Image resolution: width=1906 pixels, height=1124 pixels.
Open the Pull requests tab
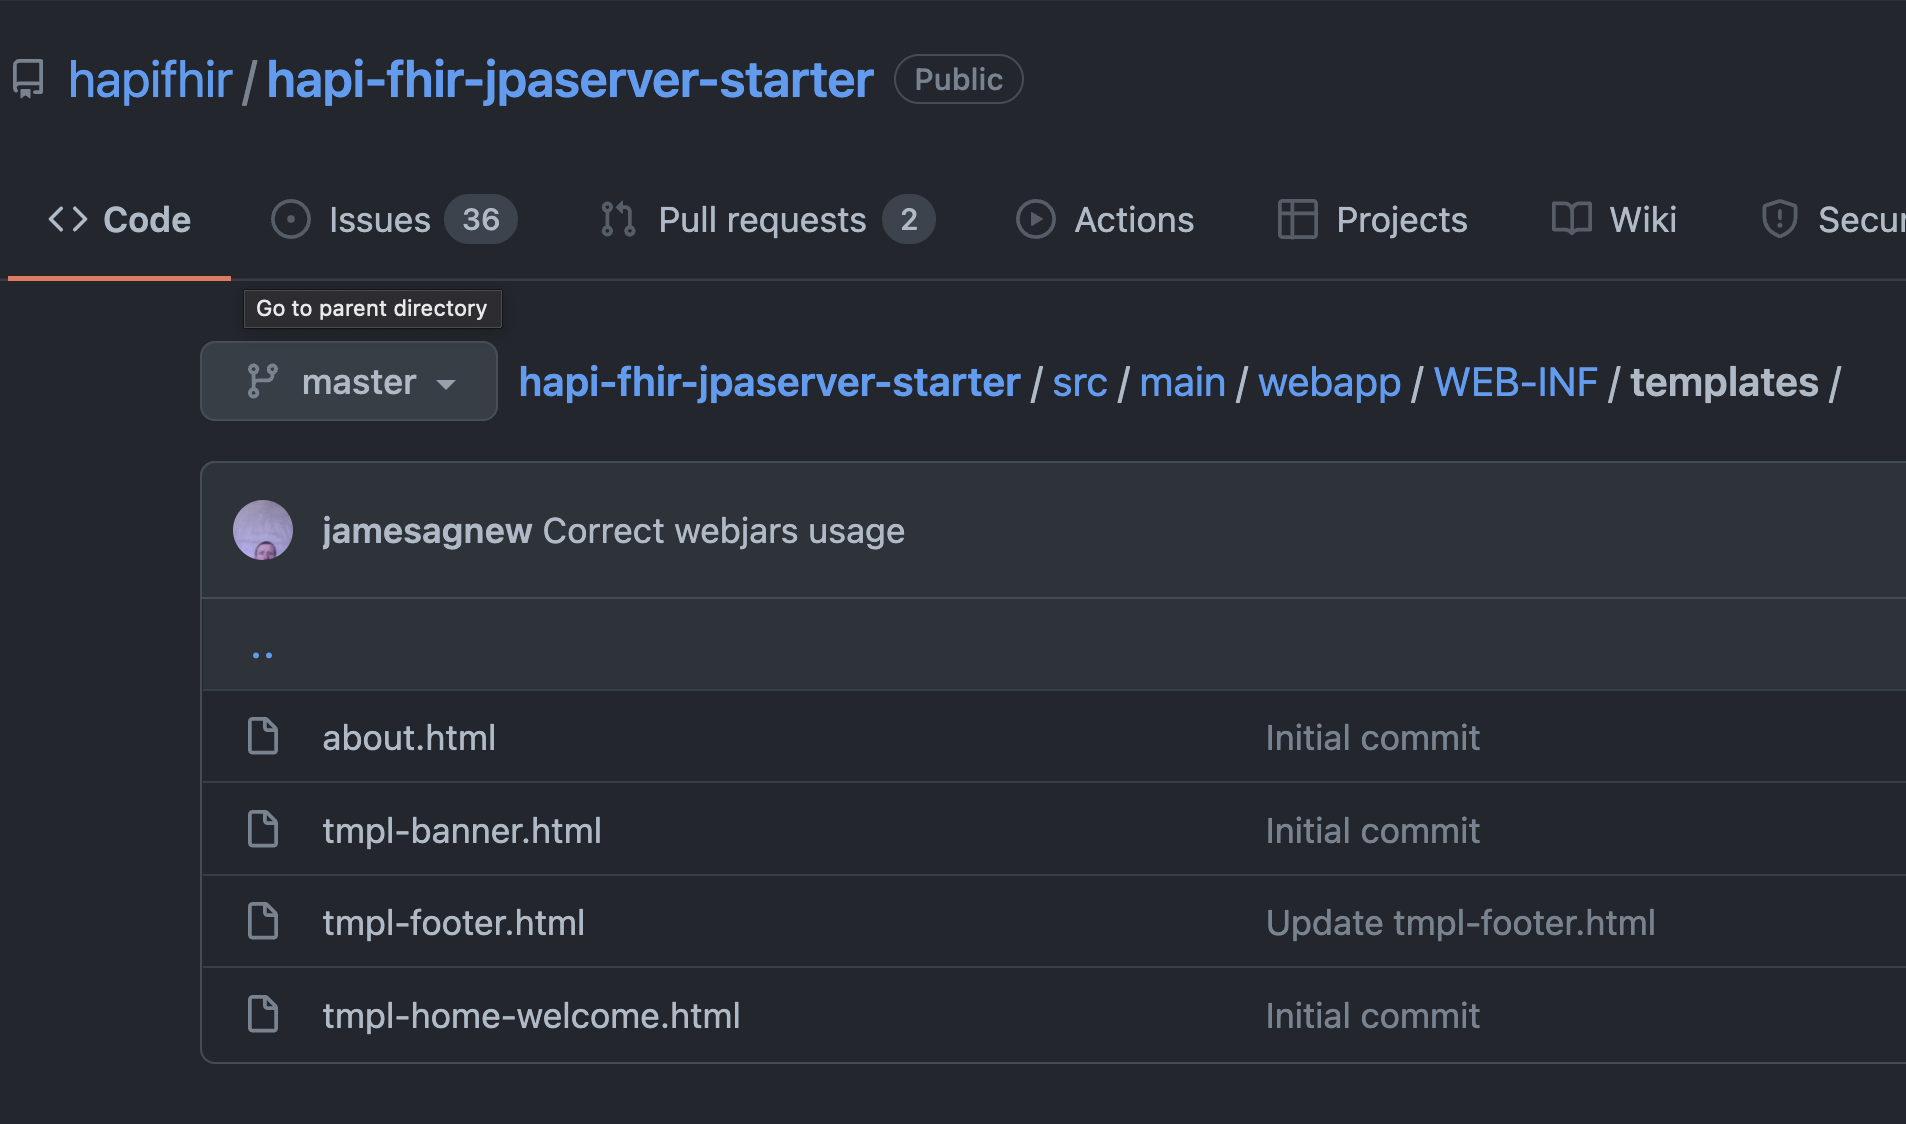click(761, 219)
